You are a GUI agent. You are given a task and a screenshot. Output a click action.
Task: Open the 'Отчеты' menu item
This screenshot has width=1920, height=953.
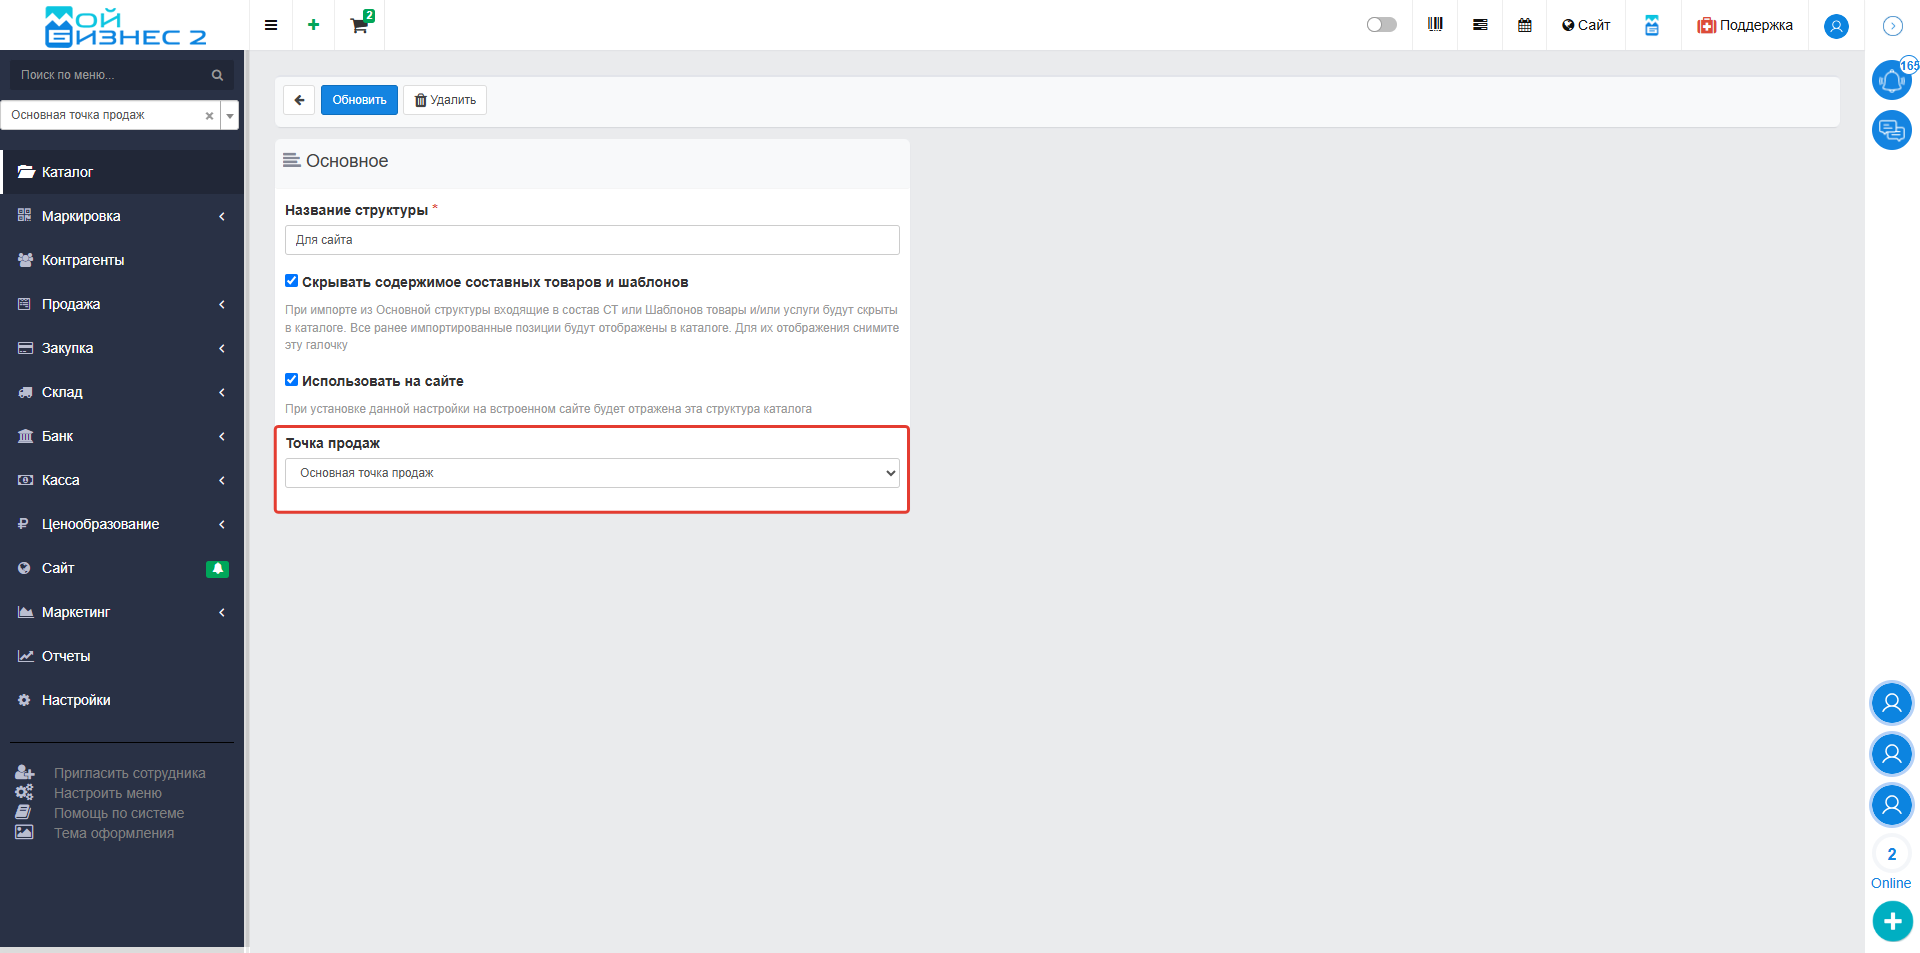tap(66, 656)
